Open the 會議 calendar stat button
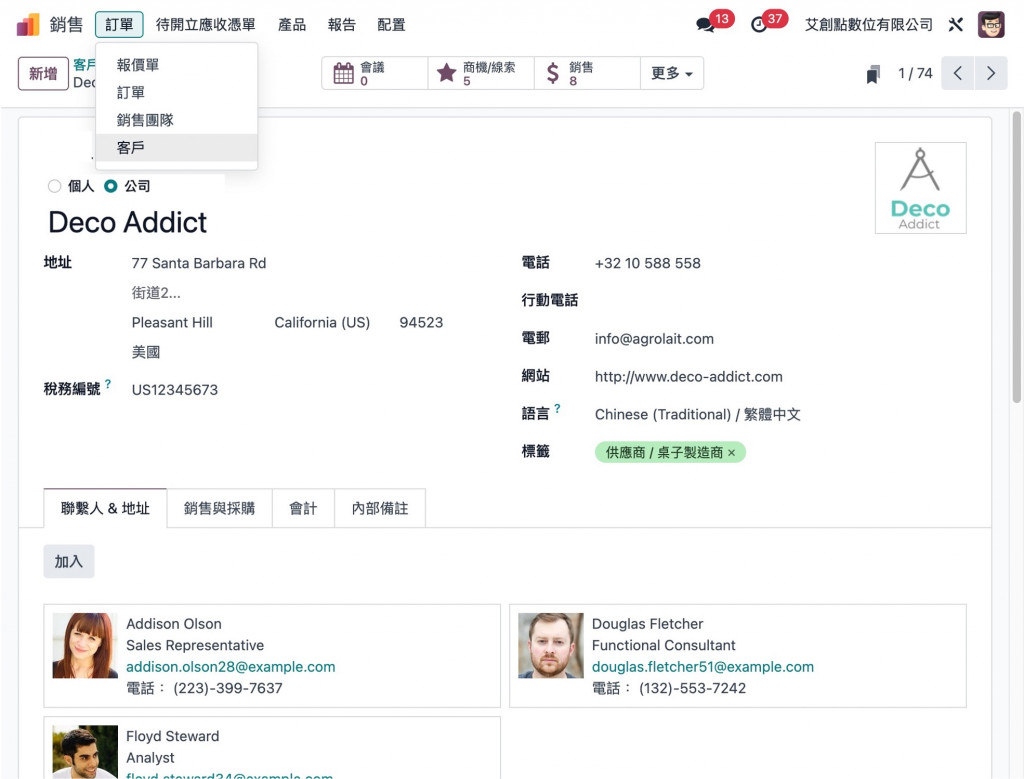Viewport: 1024px width, 779px height. [x=375, y=73]
